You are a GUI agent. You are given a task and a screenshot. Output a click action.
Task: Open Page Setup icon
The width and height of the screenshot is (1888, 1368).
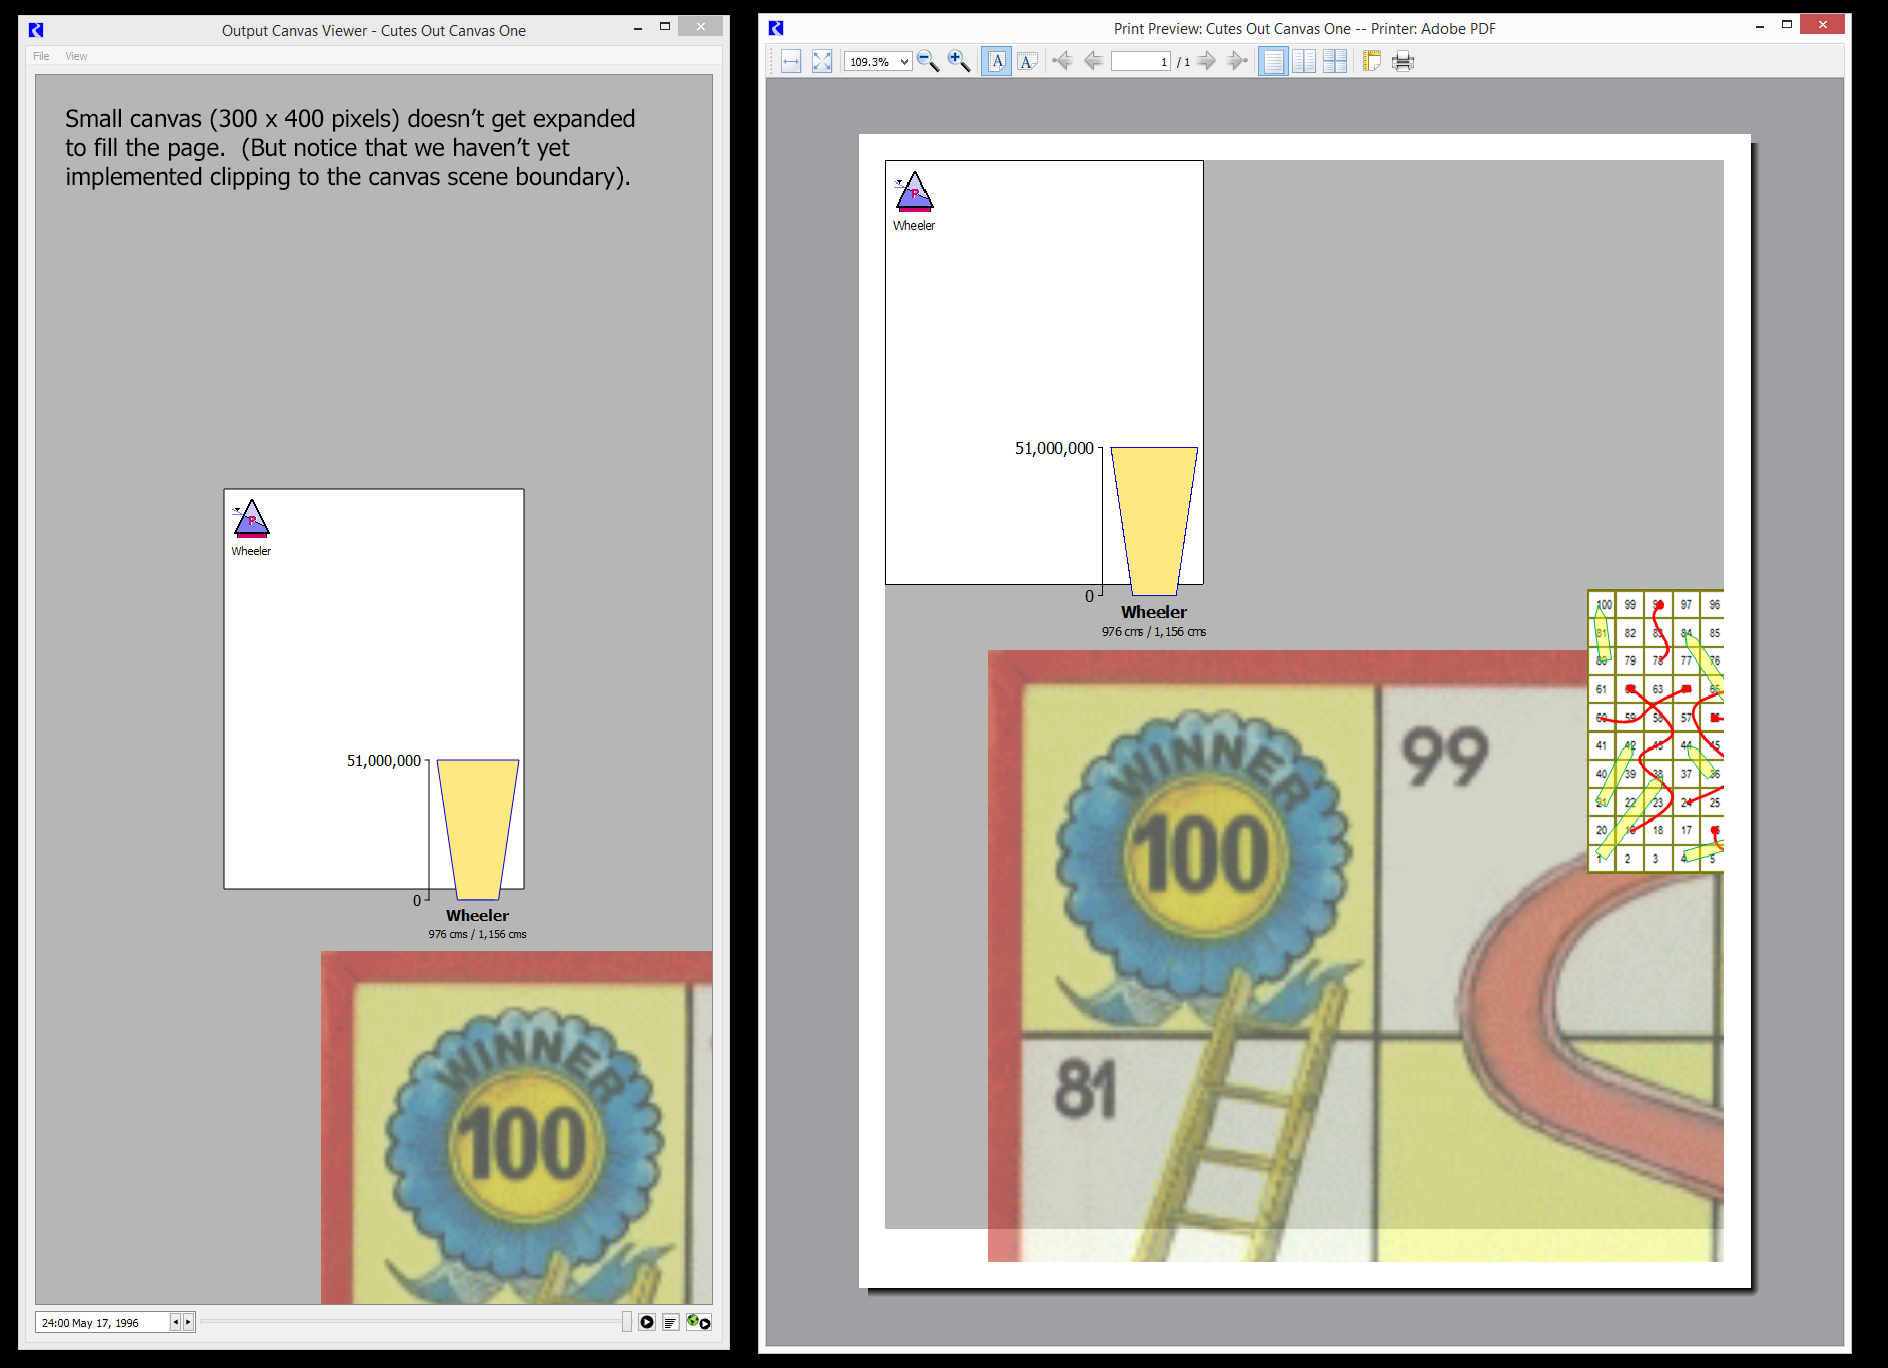click(1372, 62)
